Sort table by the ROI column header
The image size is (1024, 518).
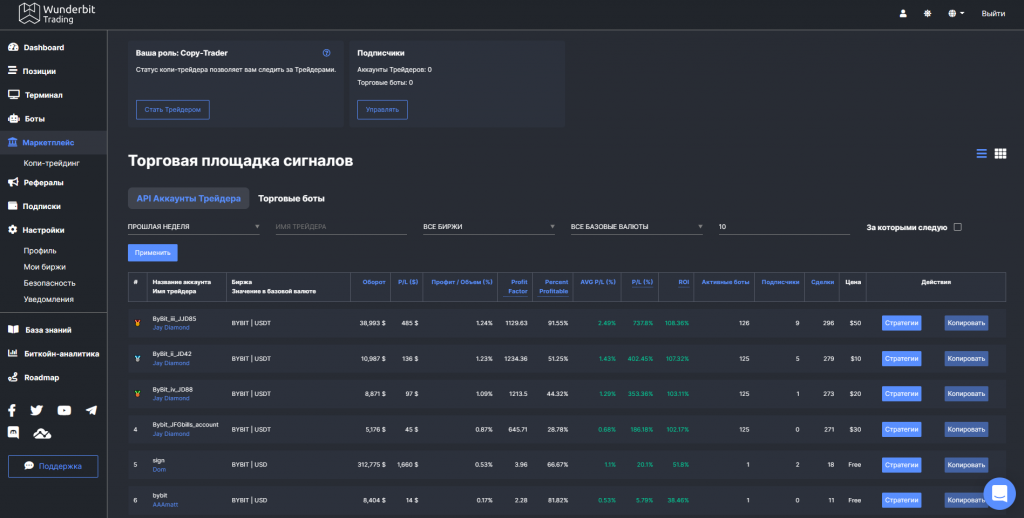click(x=683, y=282)
